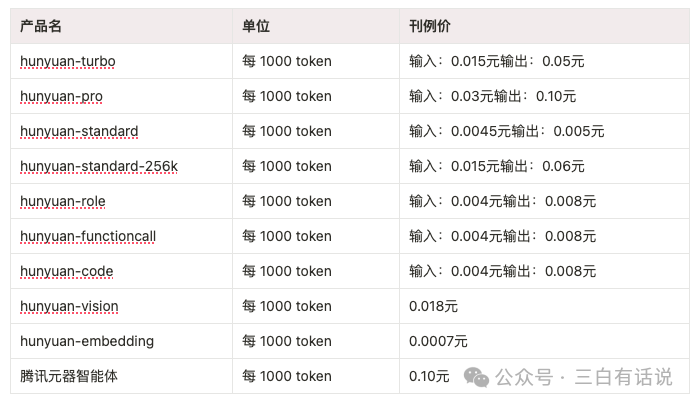The width and height of the screenshot is (695, 405).
Task: Click the 产品名 column header
Action: point(41,26)
